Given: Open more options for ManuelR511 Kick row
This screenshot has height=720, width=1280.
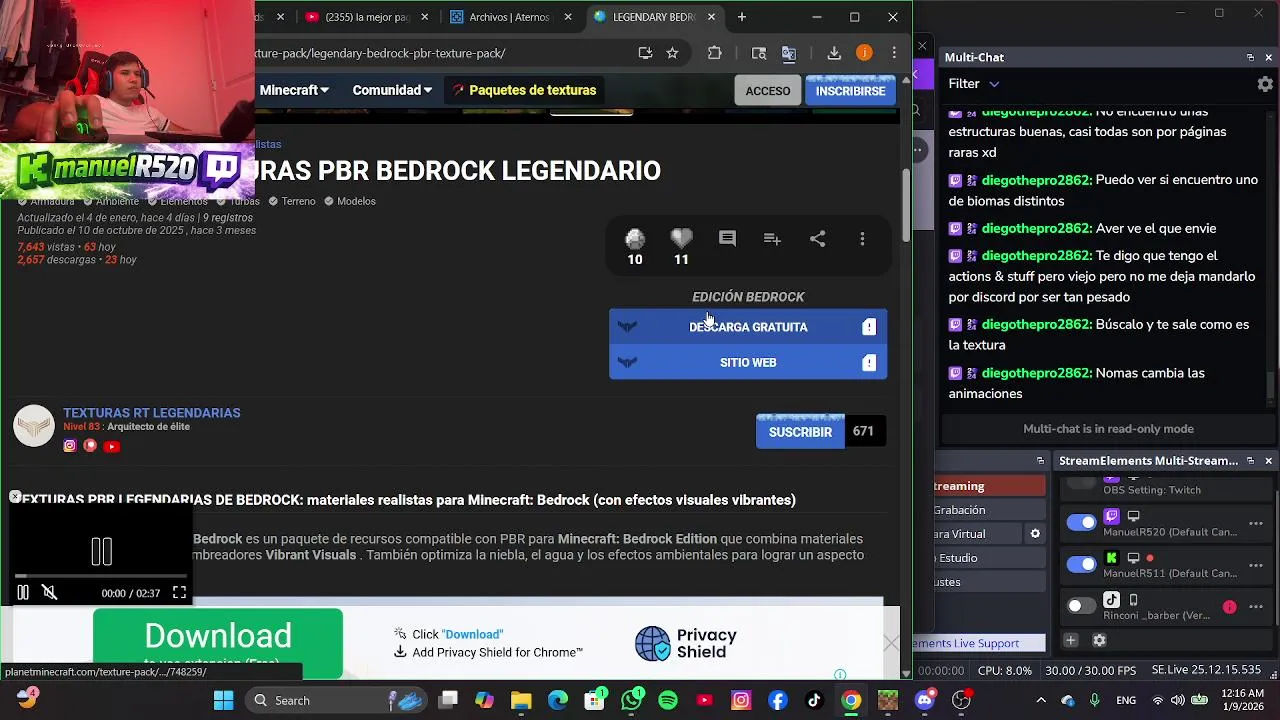Looking at the screenshot, I should tap(1256, 565).
